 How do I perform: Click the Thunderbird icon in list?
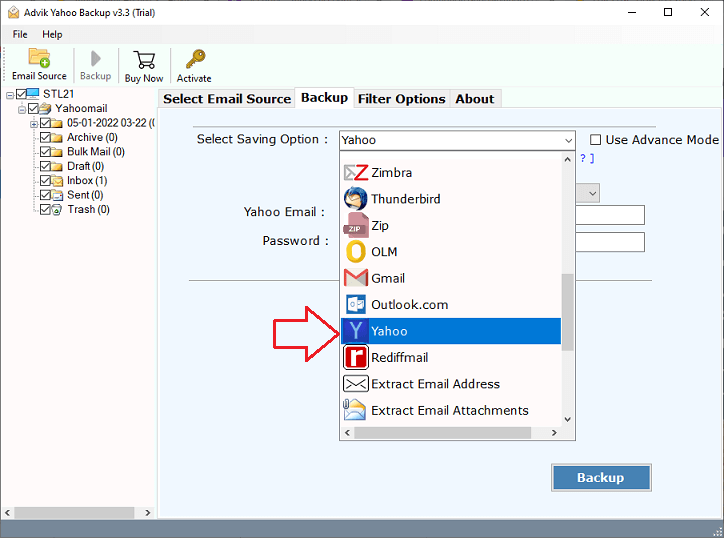(356, 199)
